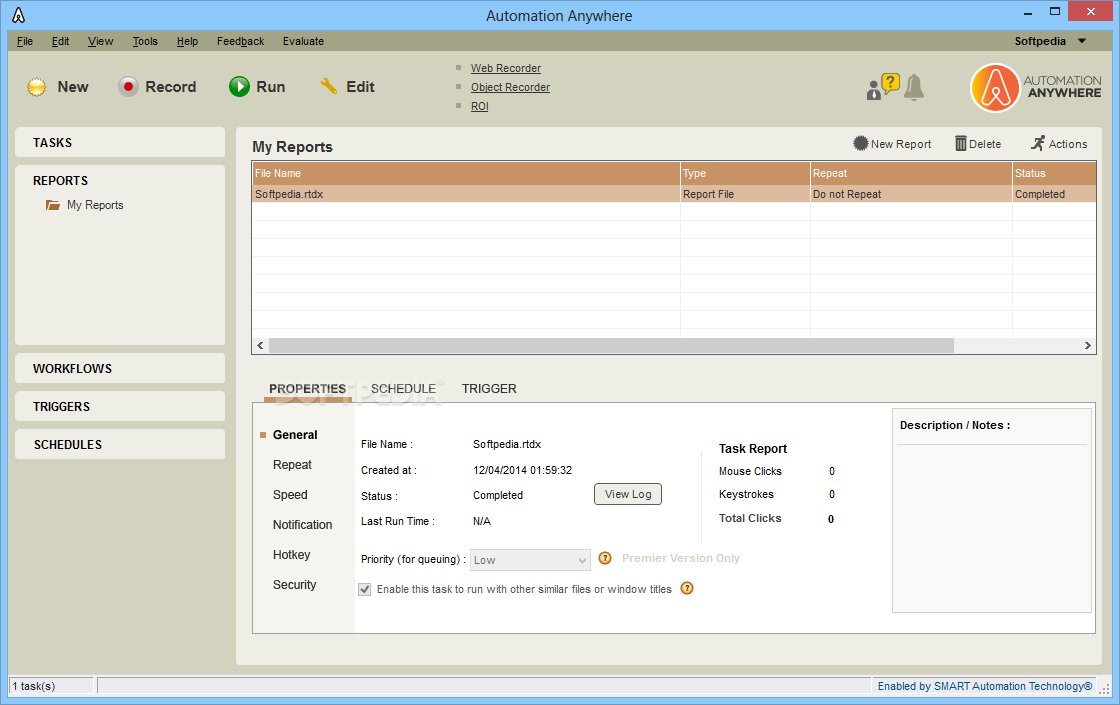The image size is (1120, 705).
Task: Sort by Type column header
Action: (745, 174)
